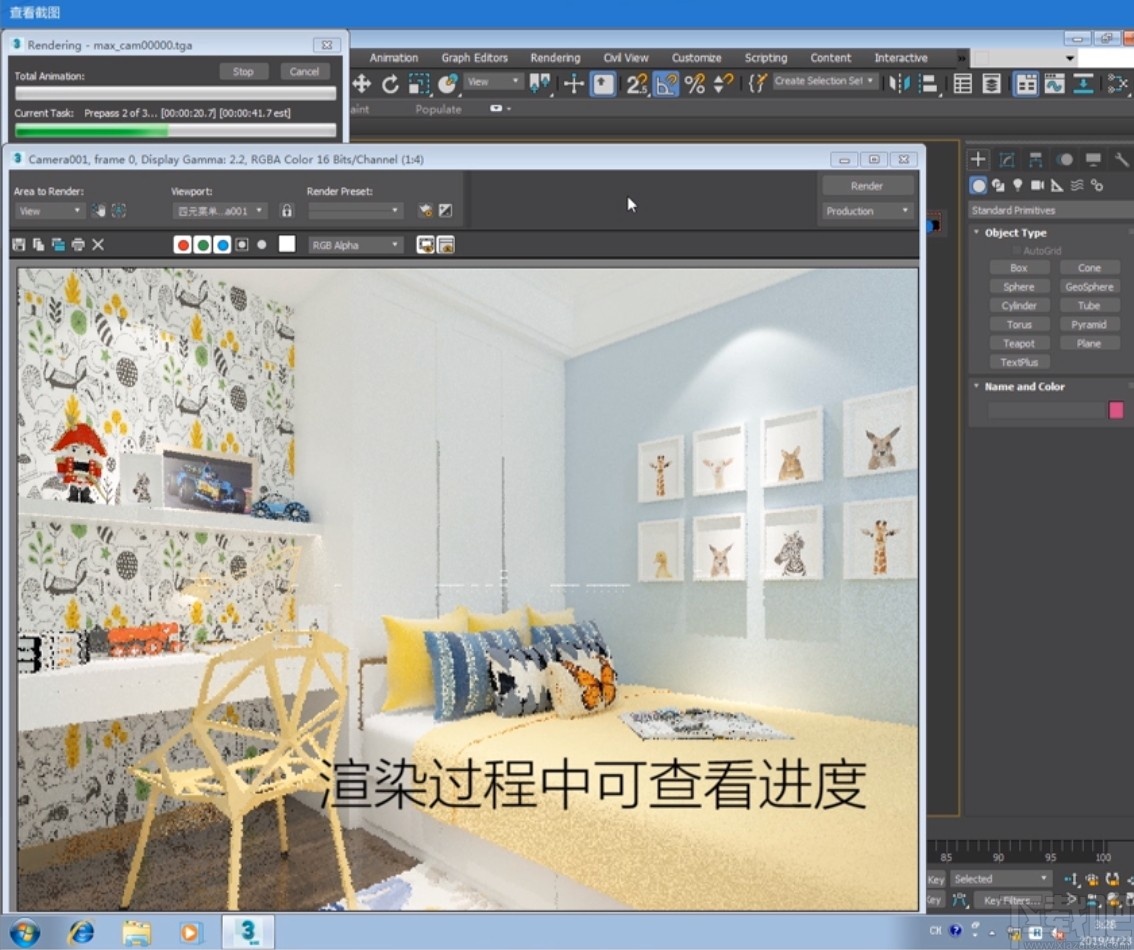Click the Key Filters button
Viewport: 1134px width, 950px height.
[1011, 900]
